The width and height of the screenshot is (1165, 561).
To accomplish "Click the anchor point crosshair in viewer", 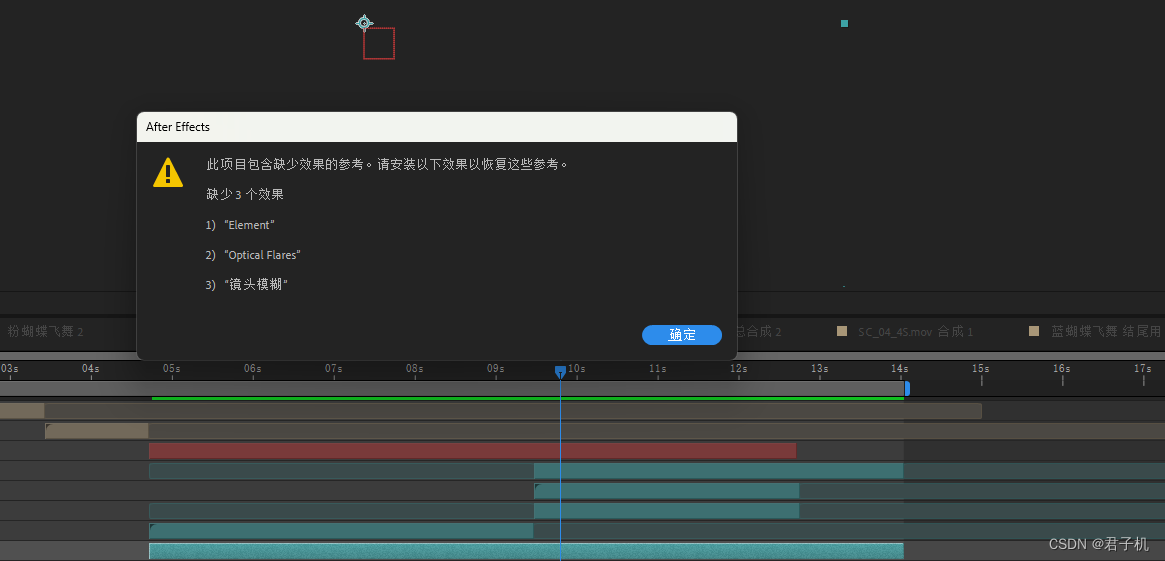I will tap(363, 23).
